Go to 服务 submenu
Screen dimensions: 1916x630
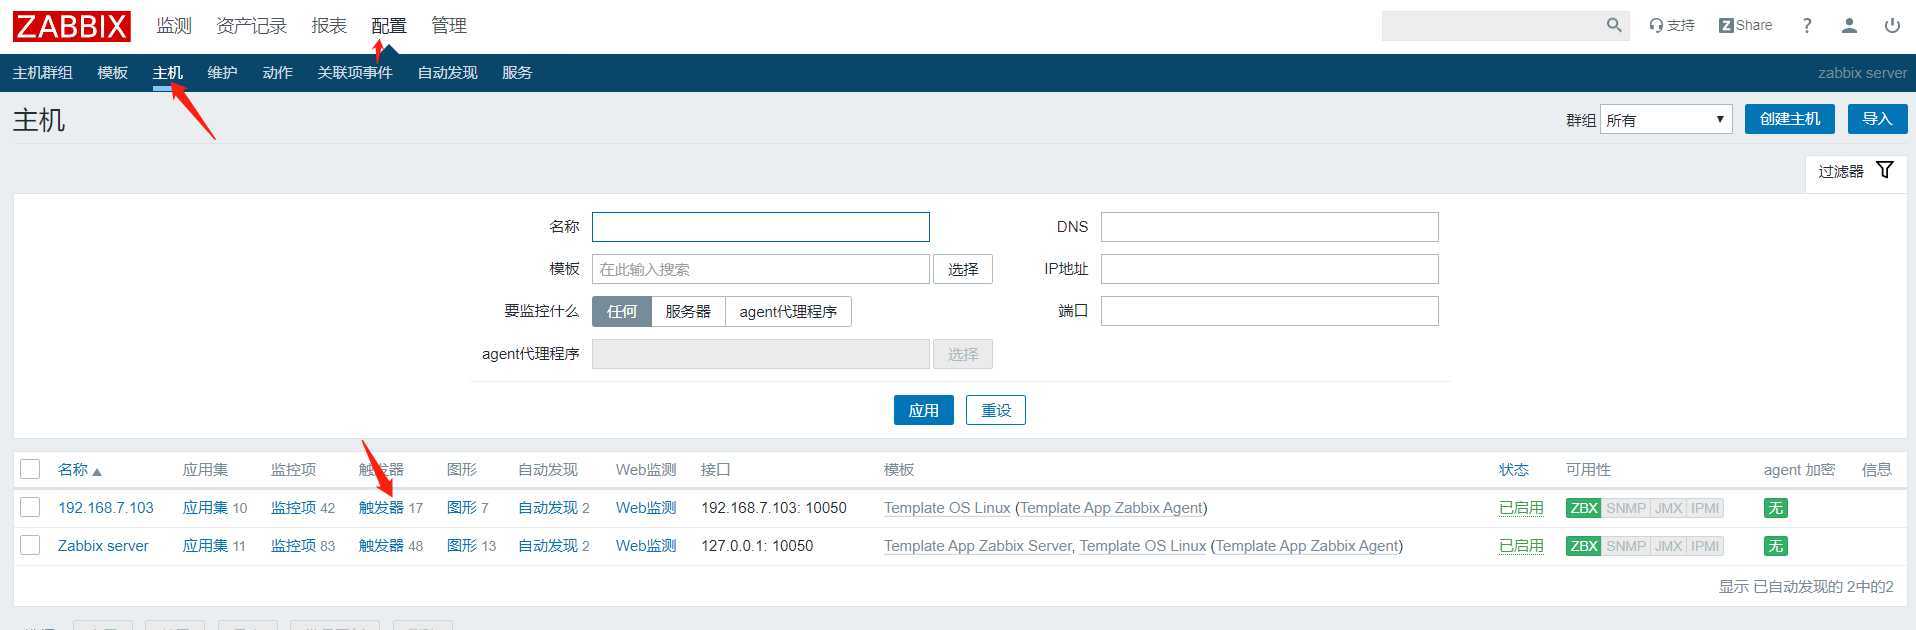tap(517, 73)
